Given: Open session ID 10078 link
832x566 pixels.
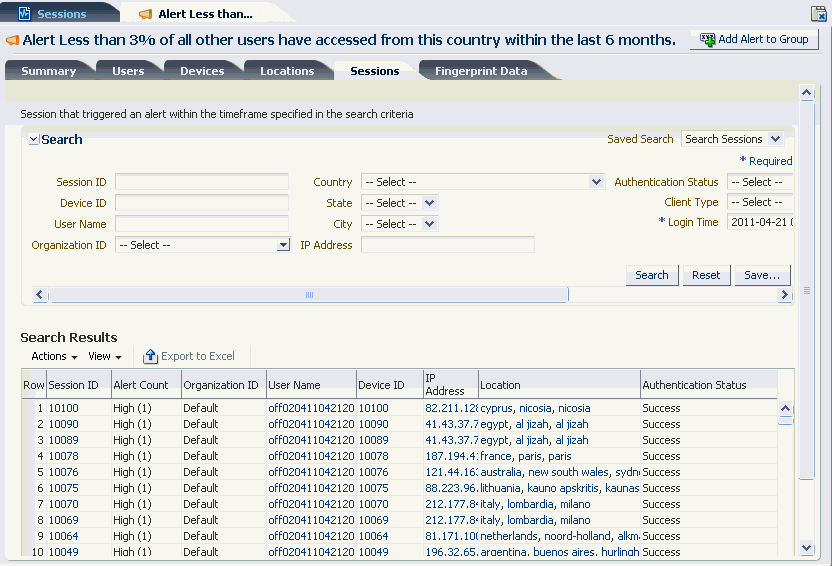Looking at the screenshot, I should pos(63,456).
